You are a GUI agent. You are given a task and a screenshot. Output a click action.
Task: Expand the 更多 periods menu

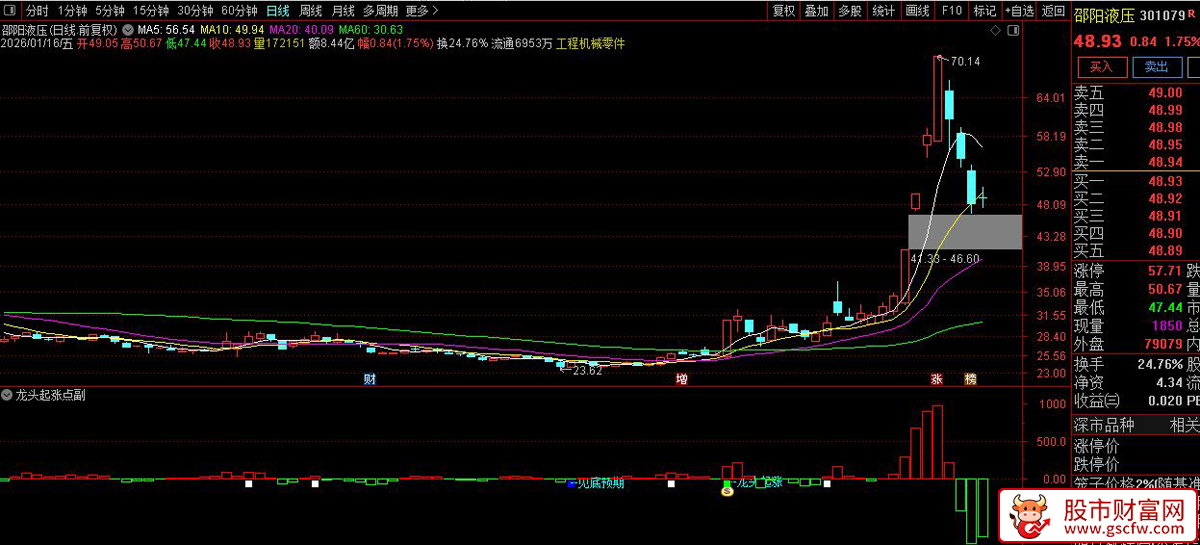(421, 11)
